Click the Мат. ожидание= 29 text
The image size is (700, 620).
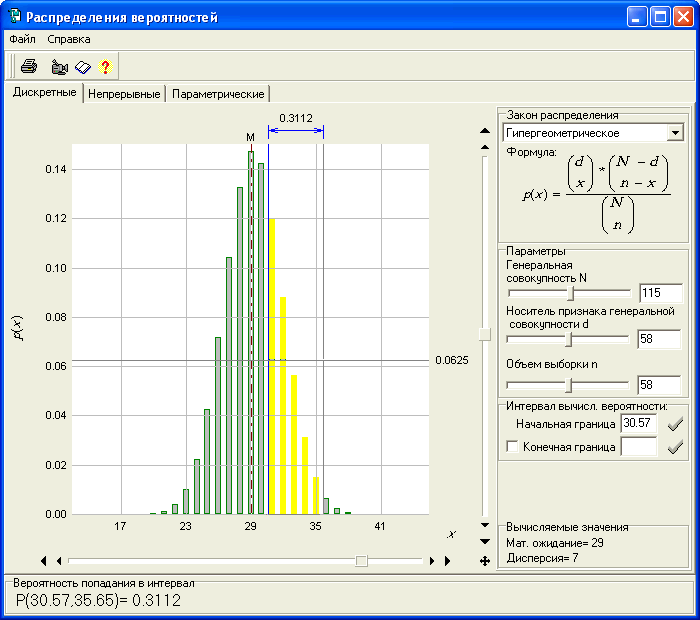[555, 543]
